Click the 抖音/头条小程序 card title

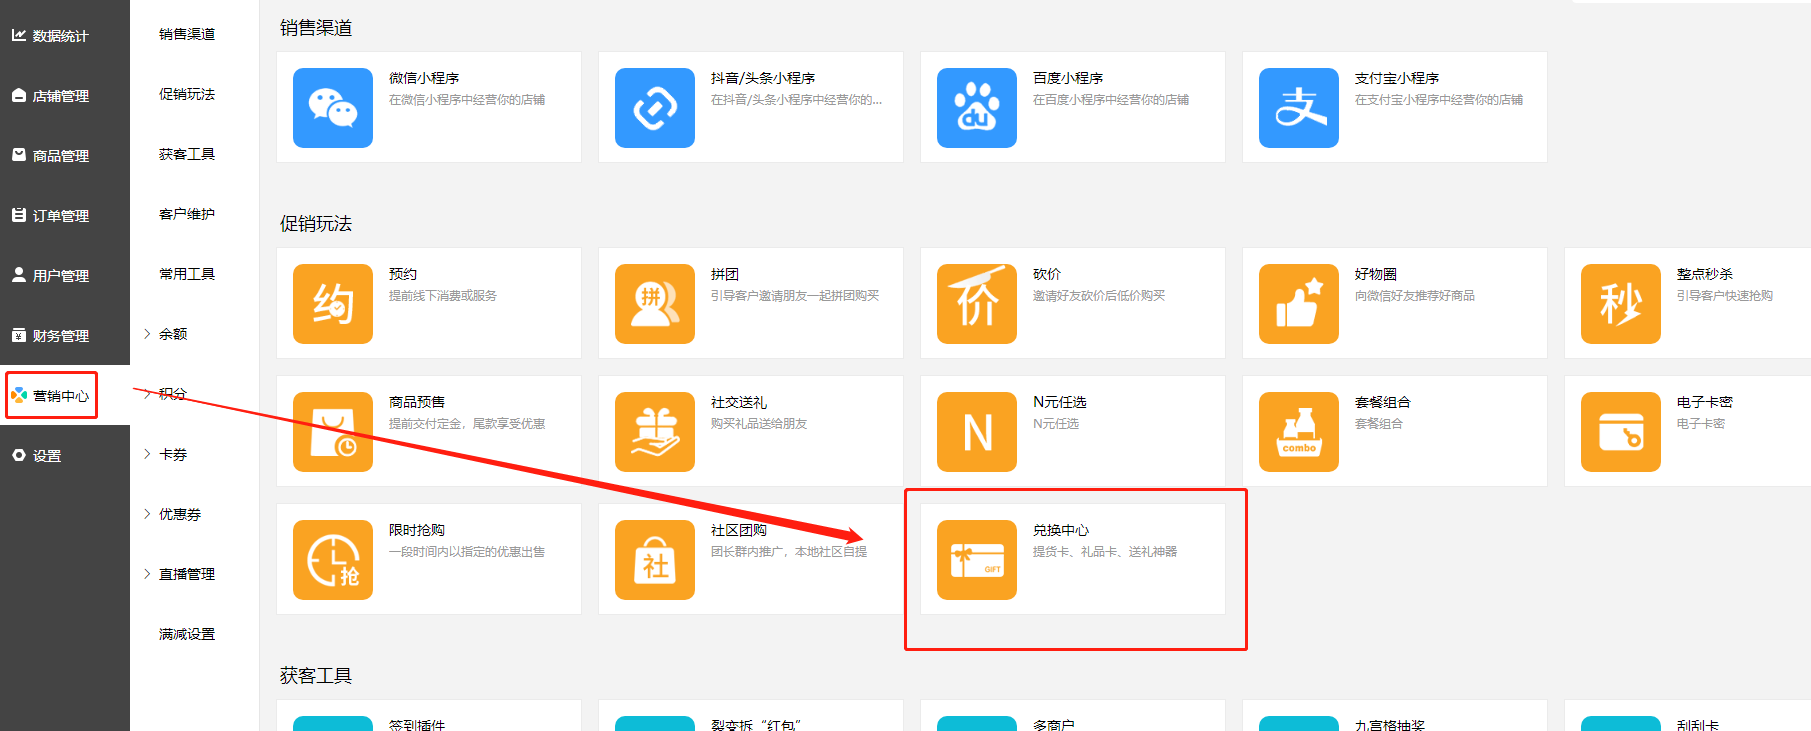763,78
